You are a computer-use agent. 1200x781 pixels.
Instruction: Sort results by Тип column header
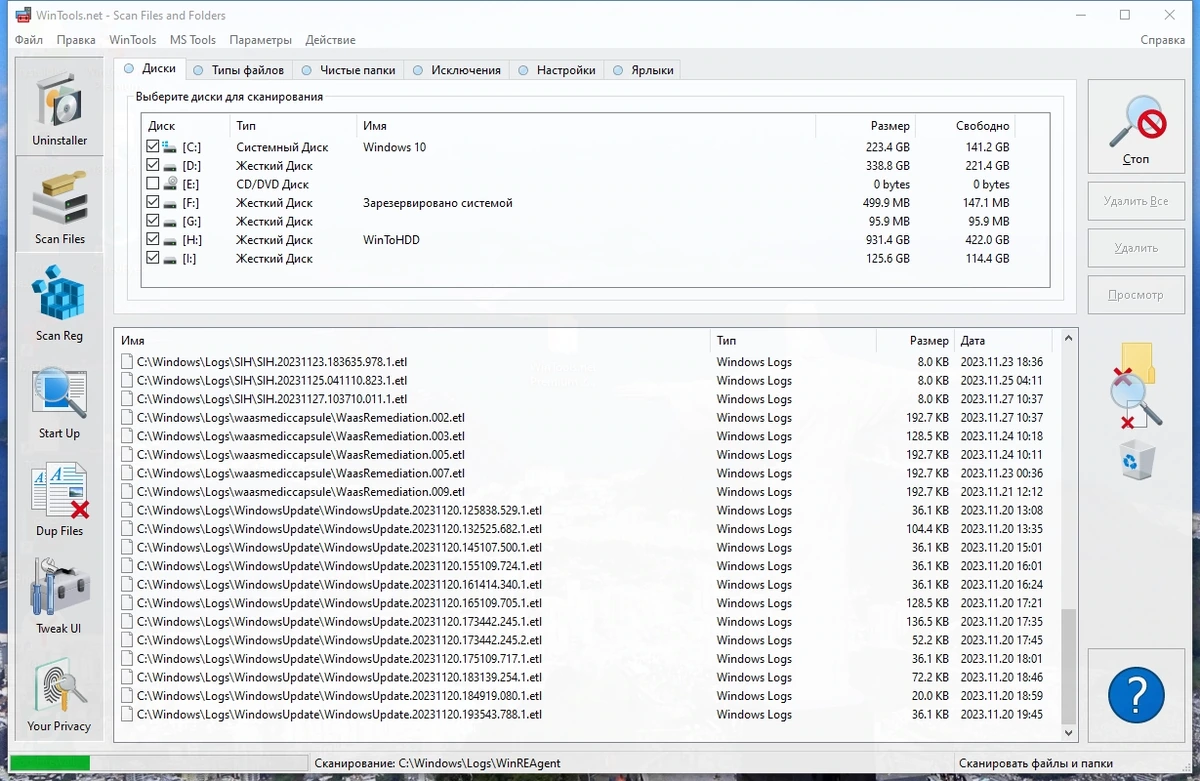pos(793,341)
